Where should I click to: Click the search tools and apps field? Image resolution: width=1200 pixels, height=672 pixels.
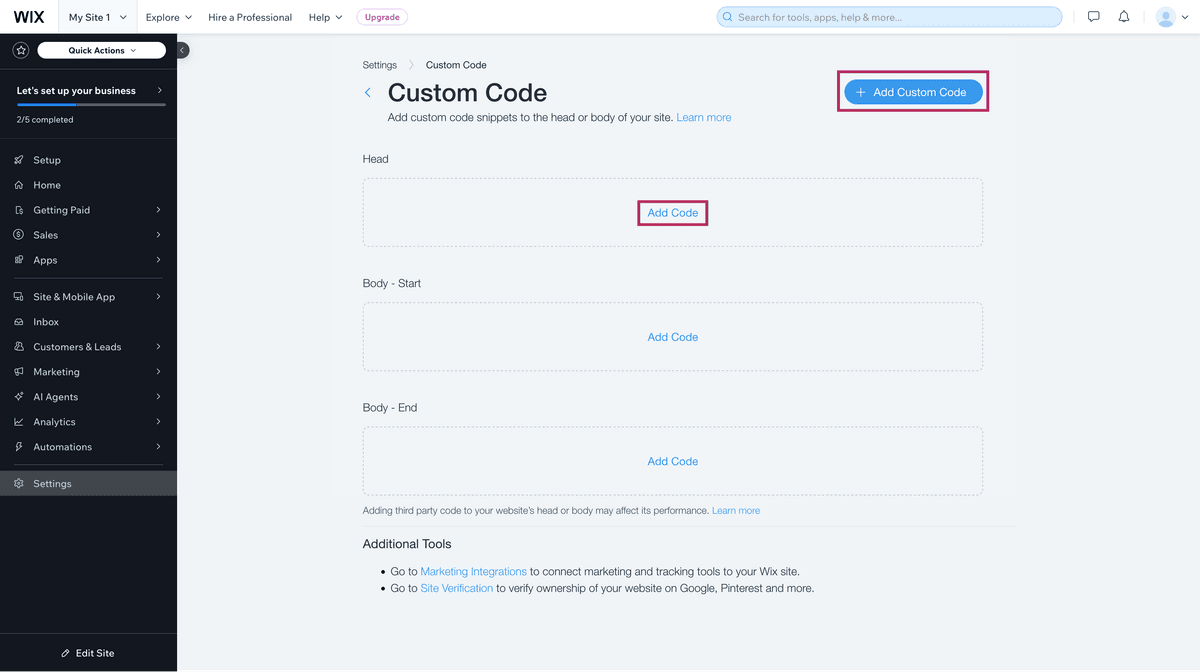(889, 17)
